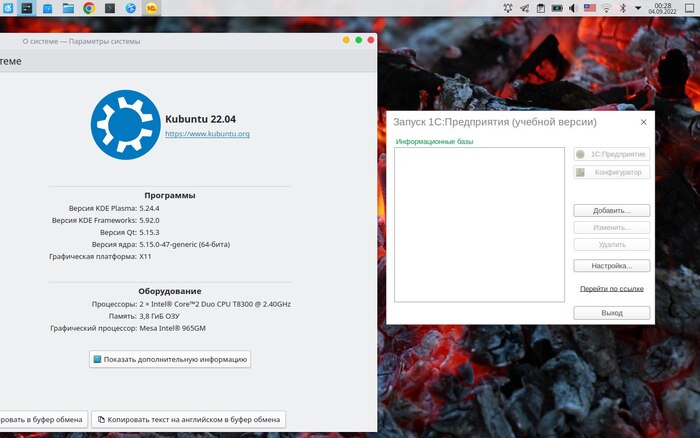Launch the Dolphin file manager
The width and height of the screenshot is (700, 438).
pyautogui.click(x=68, y=8)
